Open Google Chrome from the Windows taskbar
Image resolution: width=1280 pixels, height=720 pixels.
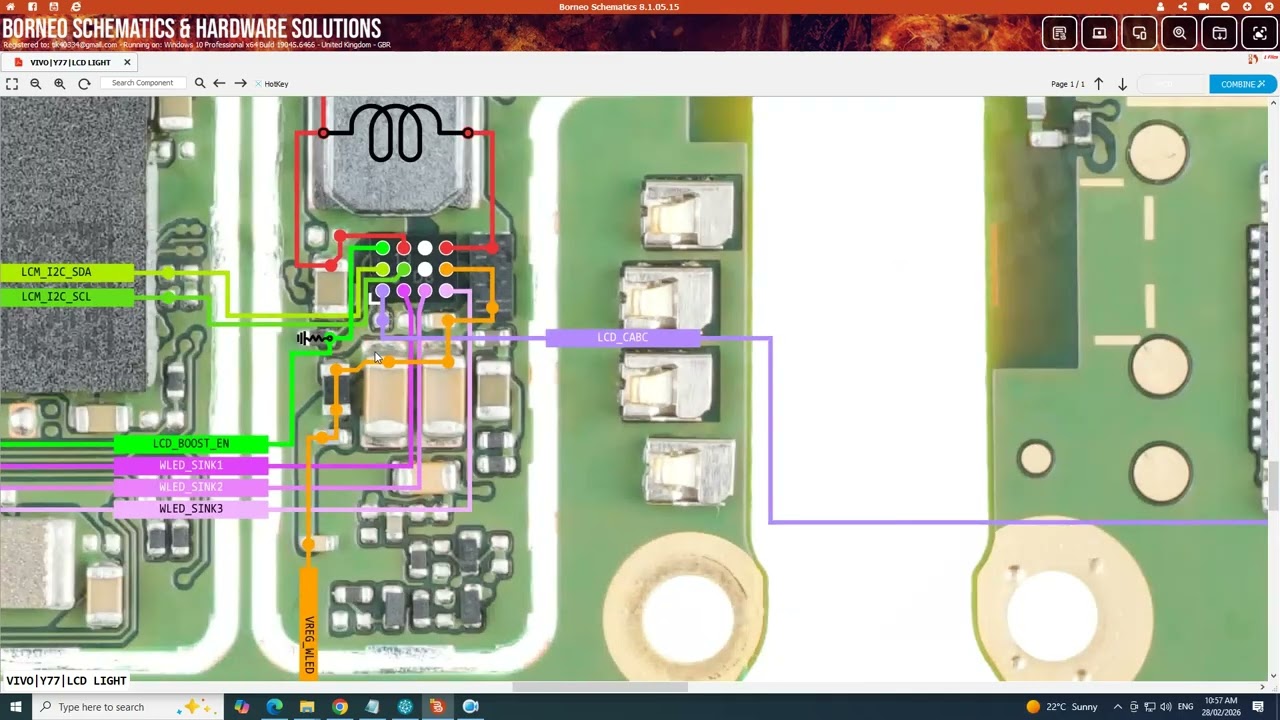(339, 707)
